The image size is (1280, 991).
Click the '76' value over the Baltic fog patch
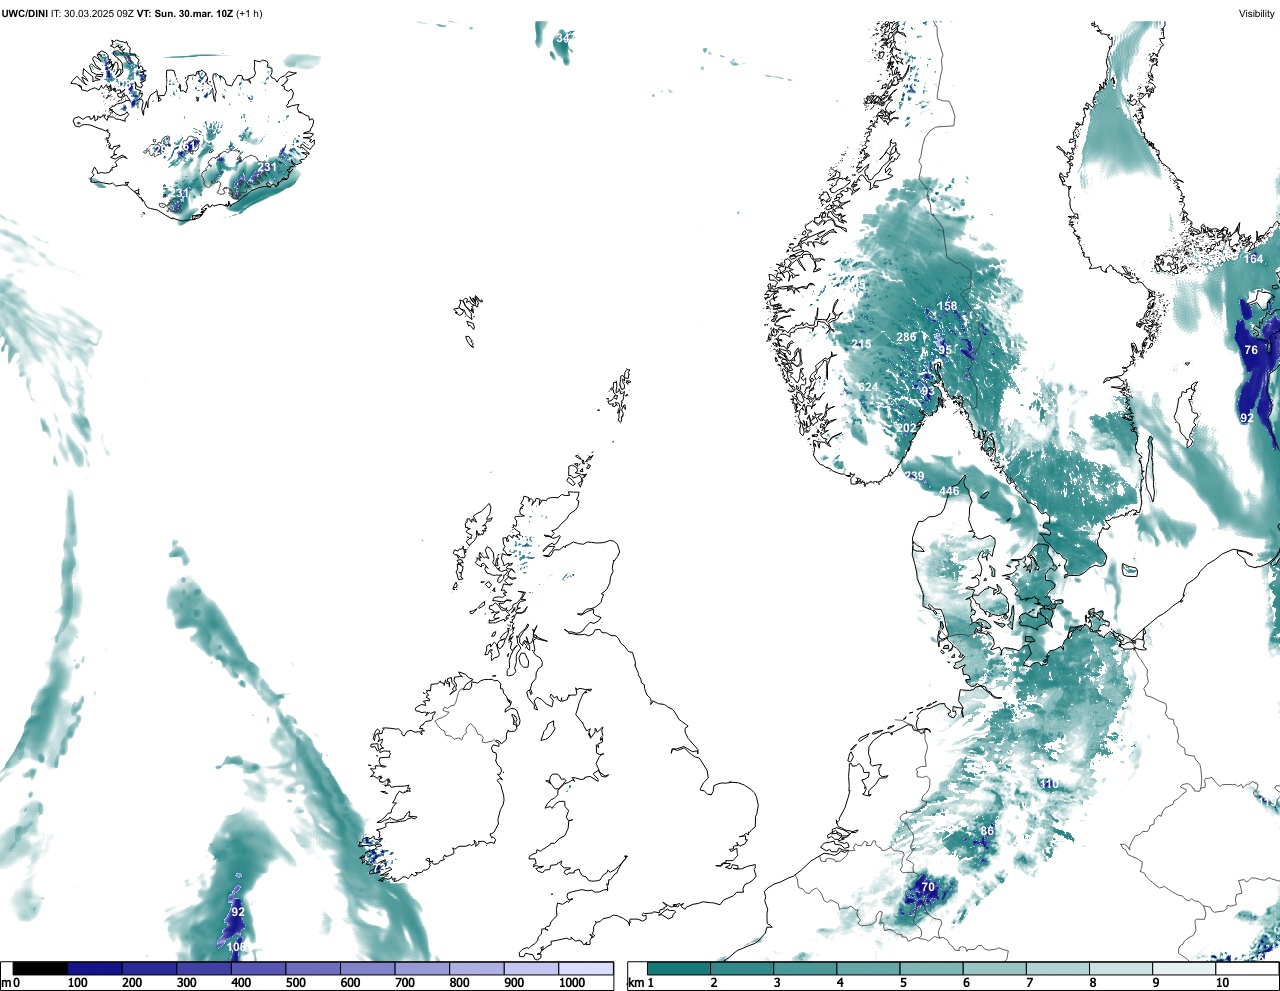pyautogui.click(x=1251, y=350)
